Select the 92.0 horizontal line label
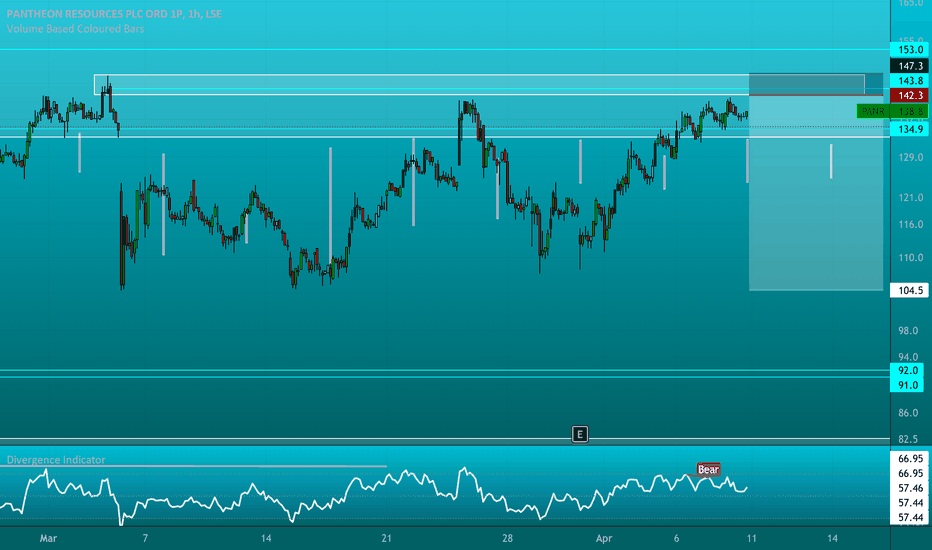Viewport: 932px width, 550px height. pyautogui.click(x=907, y=370)
